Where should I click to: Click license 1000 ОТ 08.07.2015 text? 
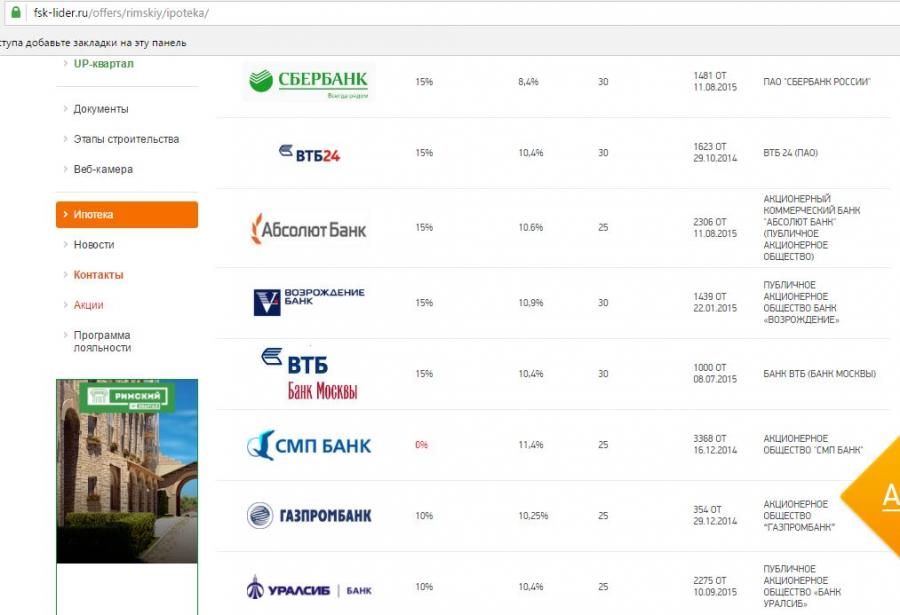tap(715, 373)
